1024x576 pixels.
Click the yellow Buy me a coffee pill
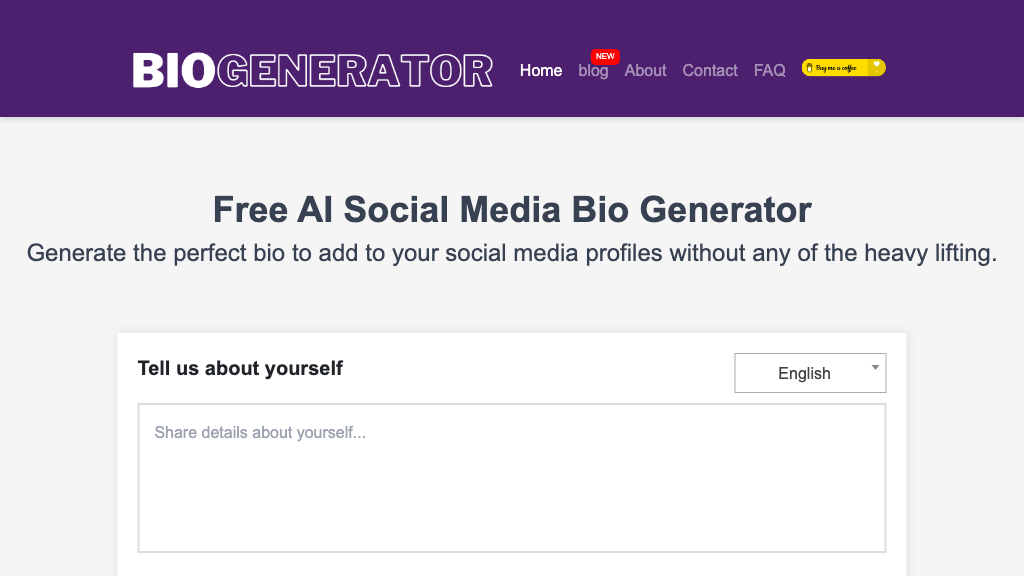tap(842, 67)
